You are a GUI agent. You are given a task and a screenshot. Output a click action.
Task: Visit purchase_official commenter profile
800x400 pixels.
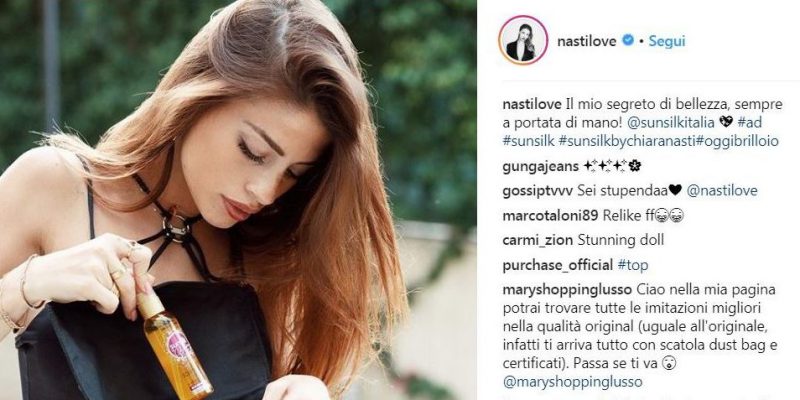click(557, 265)
